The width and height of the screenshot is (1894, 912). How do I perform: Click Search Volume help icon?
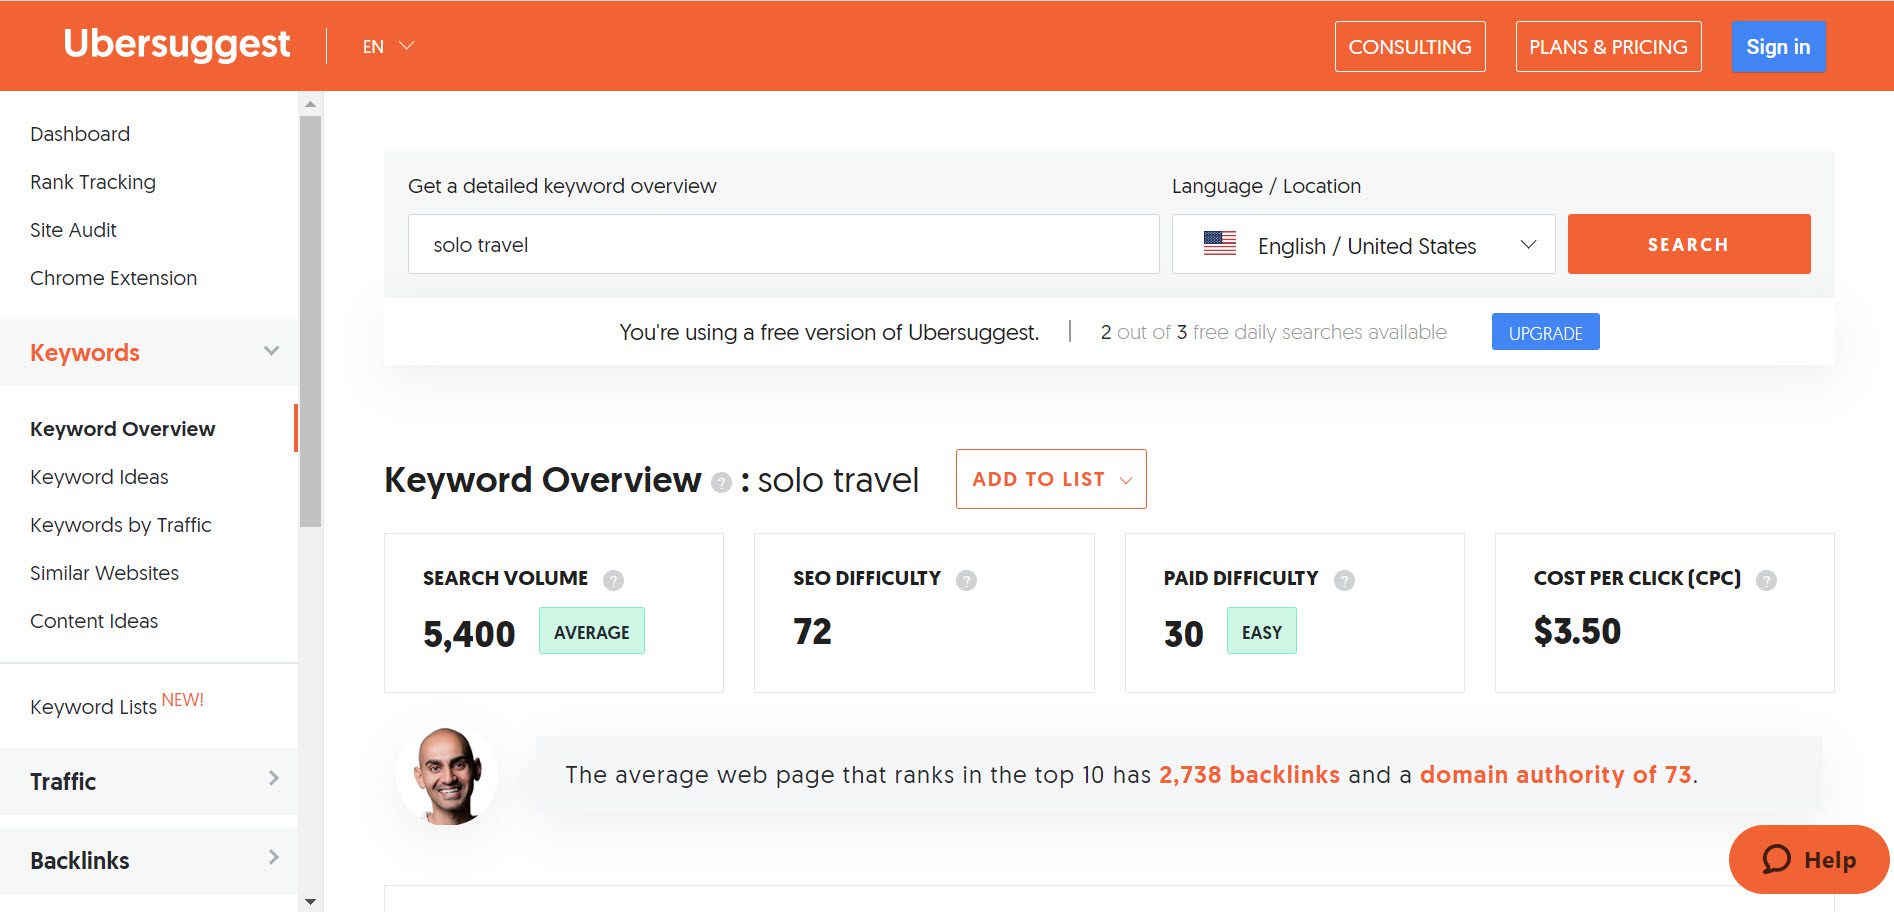point(614,580)
